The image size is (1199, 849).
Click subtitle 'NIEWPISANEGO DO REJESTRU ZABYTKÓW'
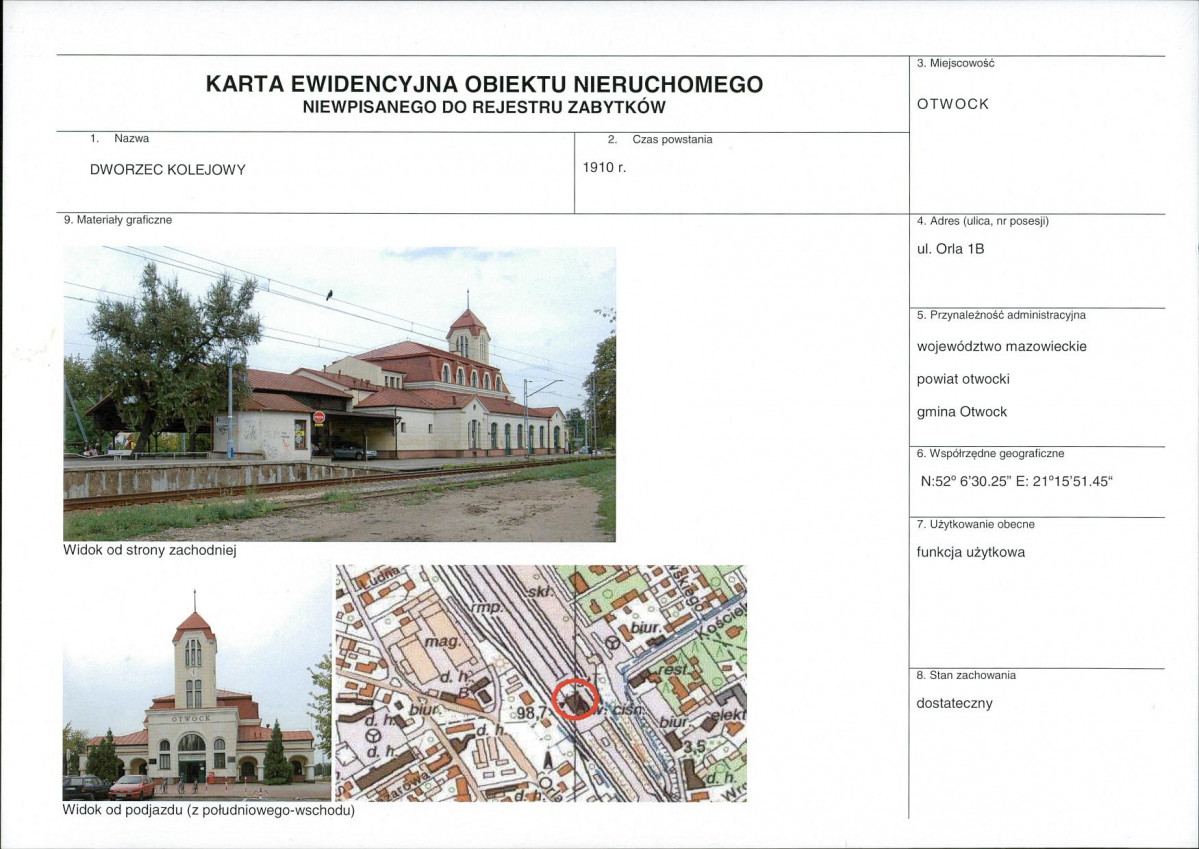point(484,108)
